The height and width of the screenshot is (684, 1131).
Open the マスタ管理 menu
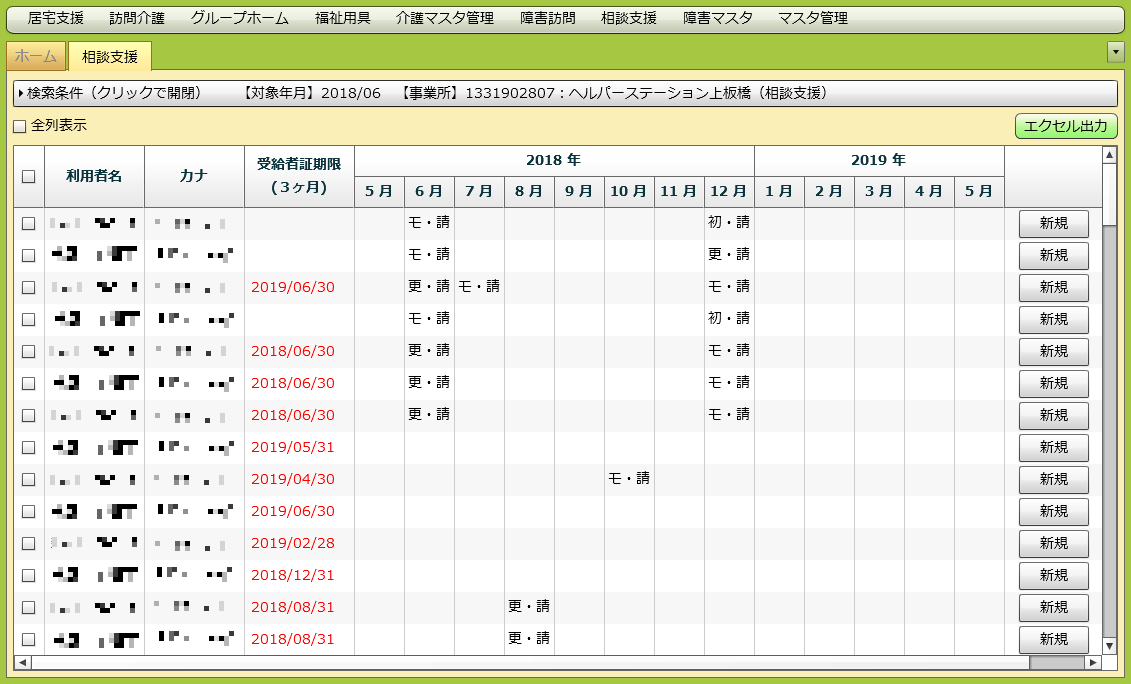coord(812,18)
